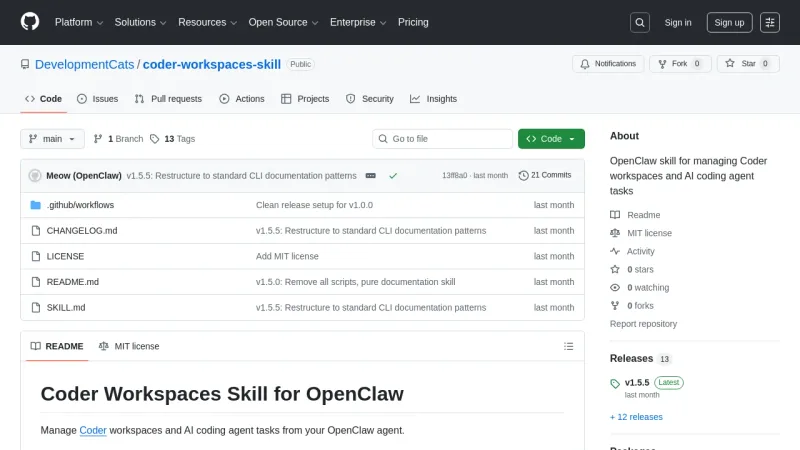Open the header menu button beside Sign up
The height and width of the screenshot is (450, 800).
pos(769,22)
